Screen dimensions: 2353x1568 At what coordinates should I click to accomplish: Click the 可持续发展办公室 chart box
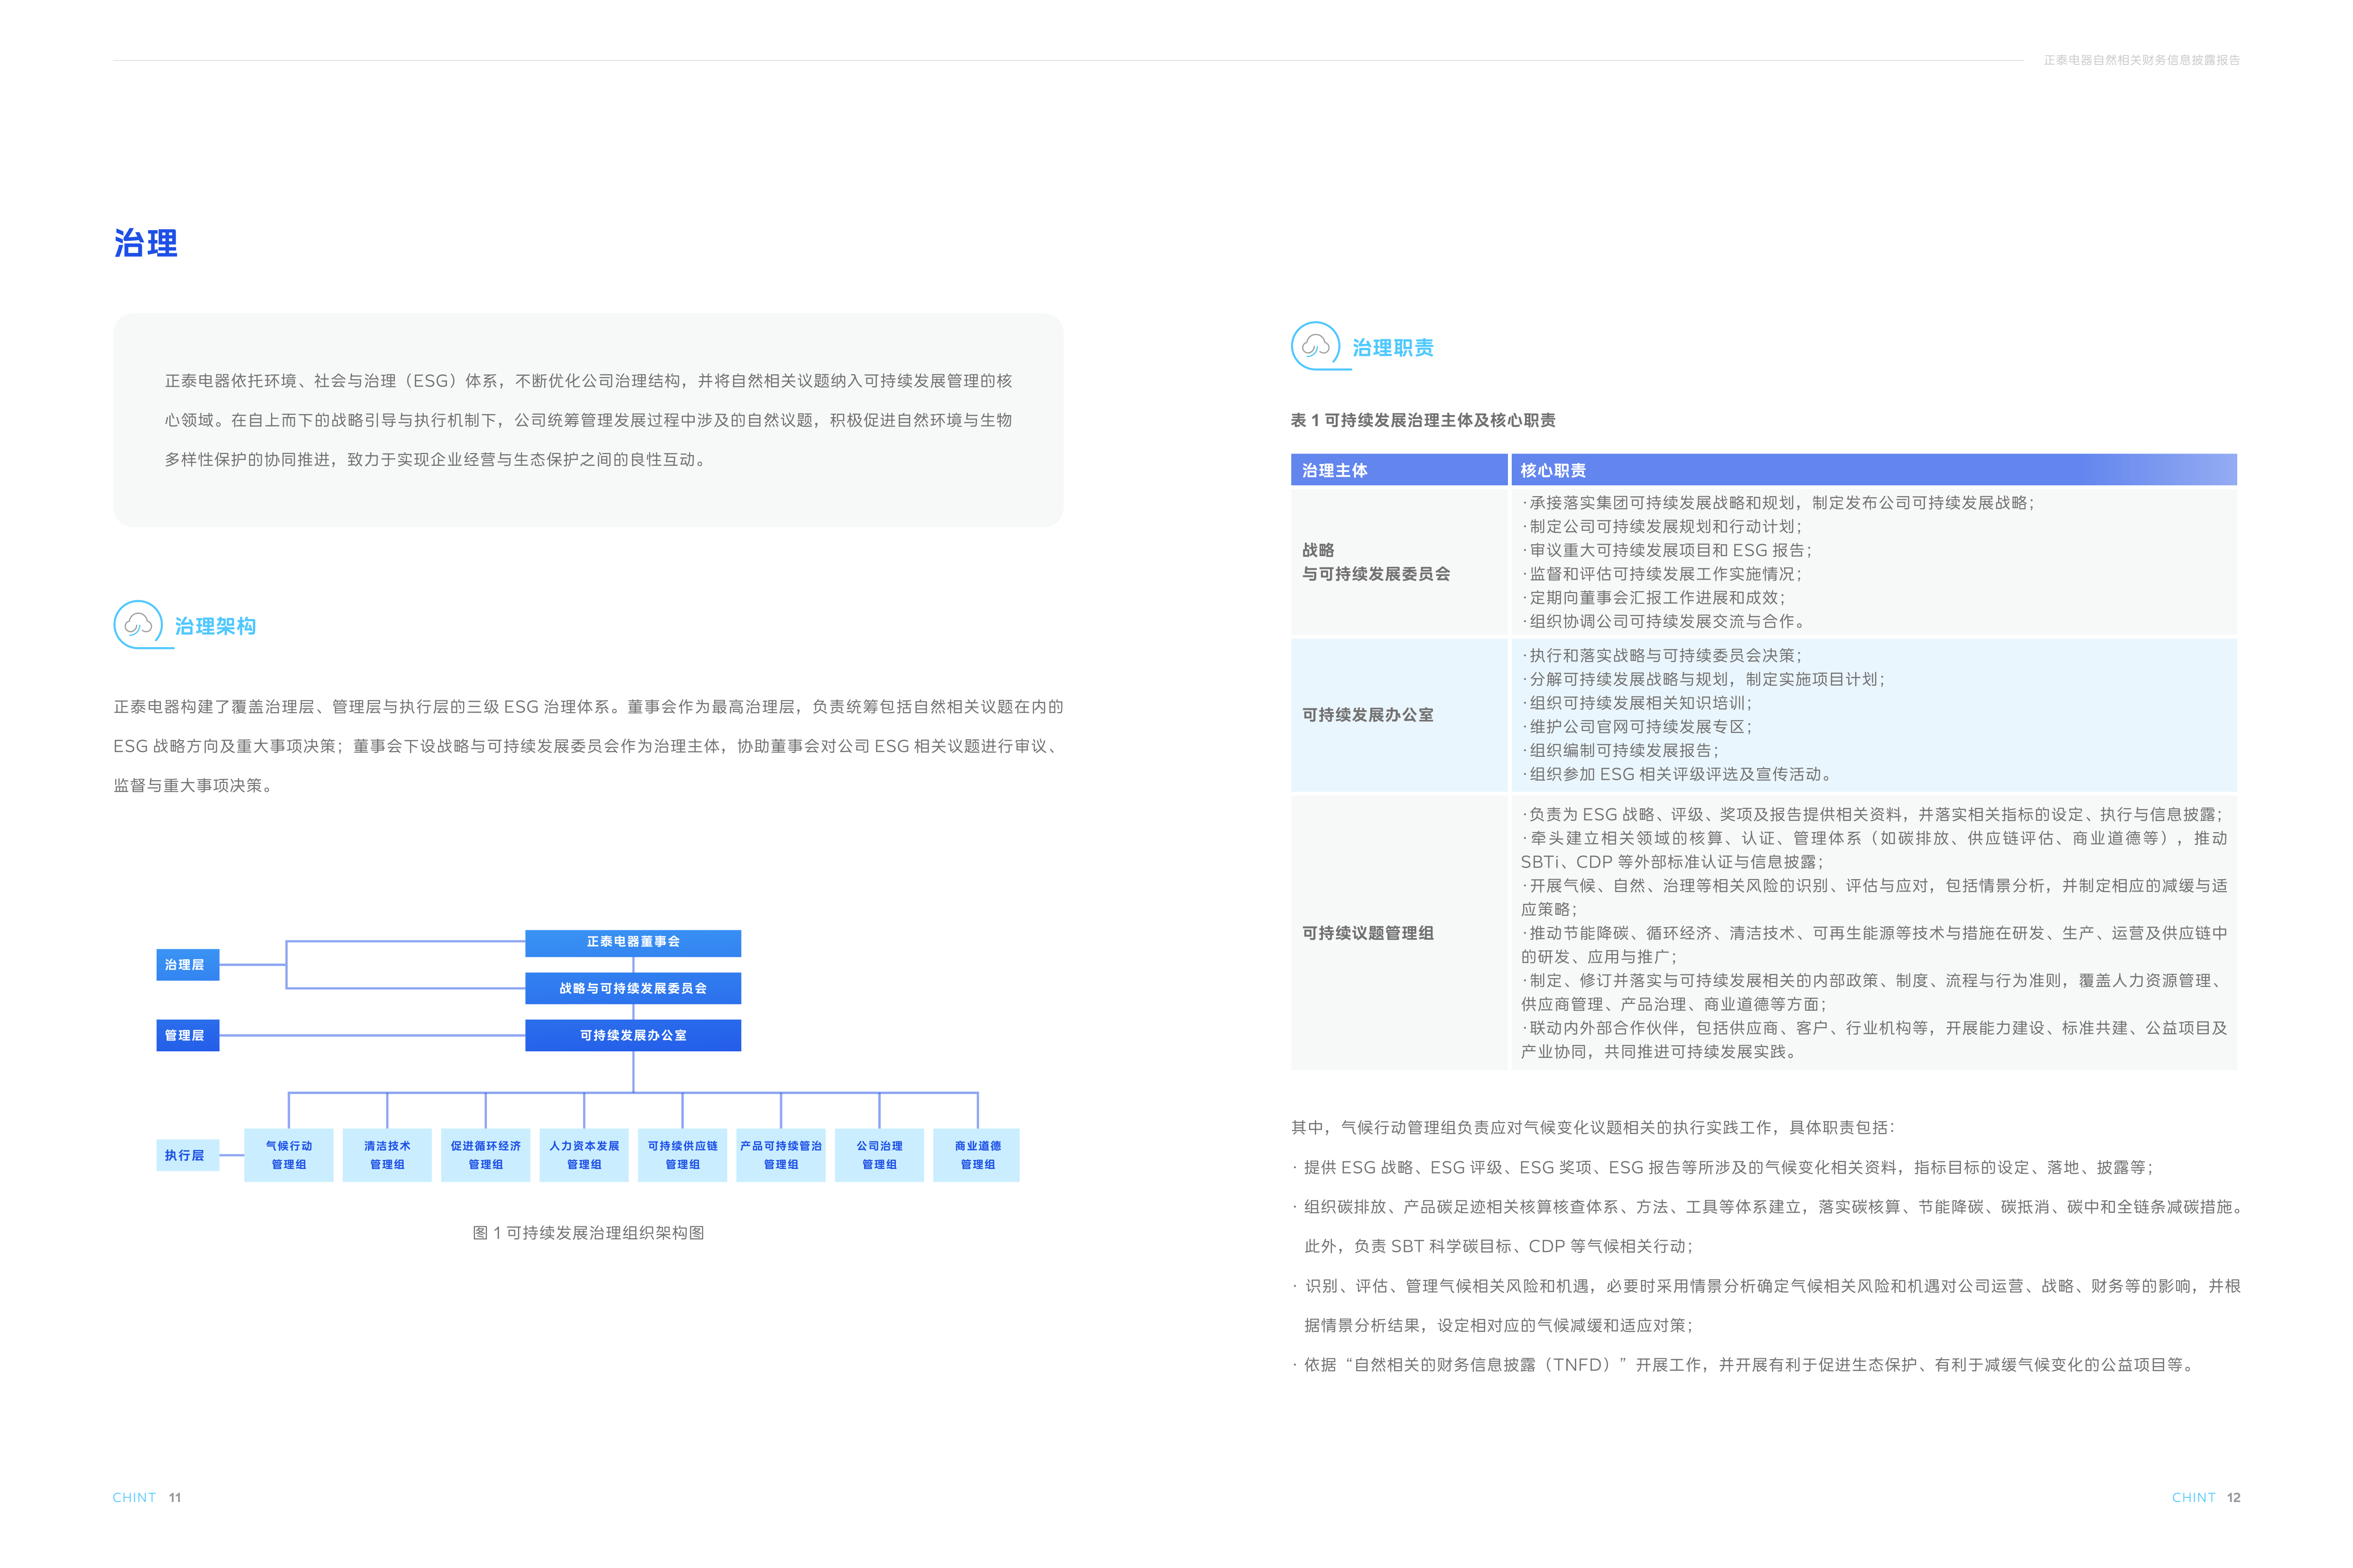point(632,1035)
